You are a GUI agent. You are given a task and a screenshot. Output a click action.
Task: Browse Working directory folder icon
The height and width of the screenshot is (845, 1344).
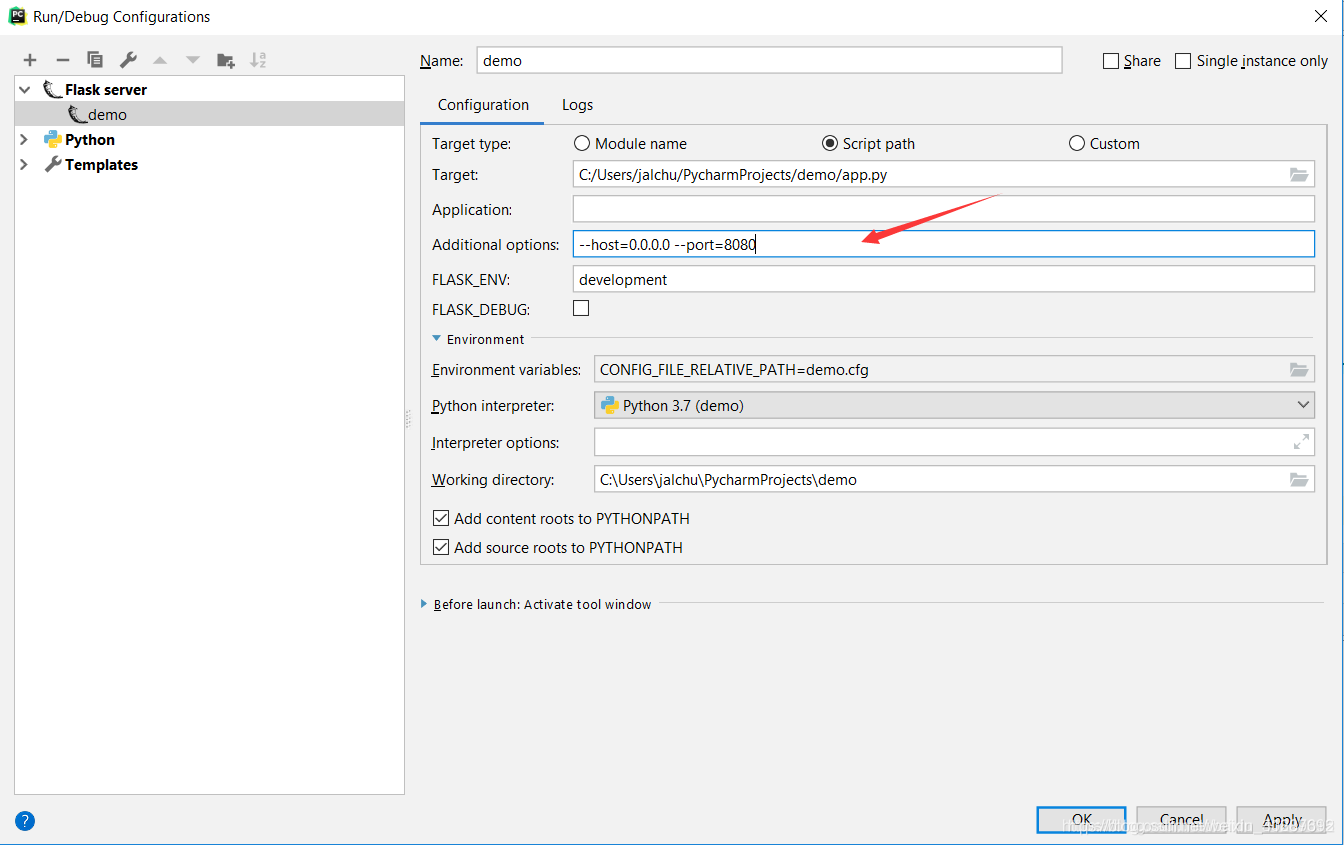point(1299,479)
